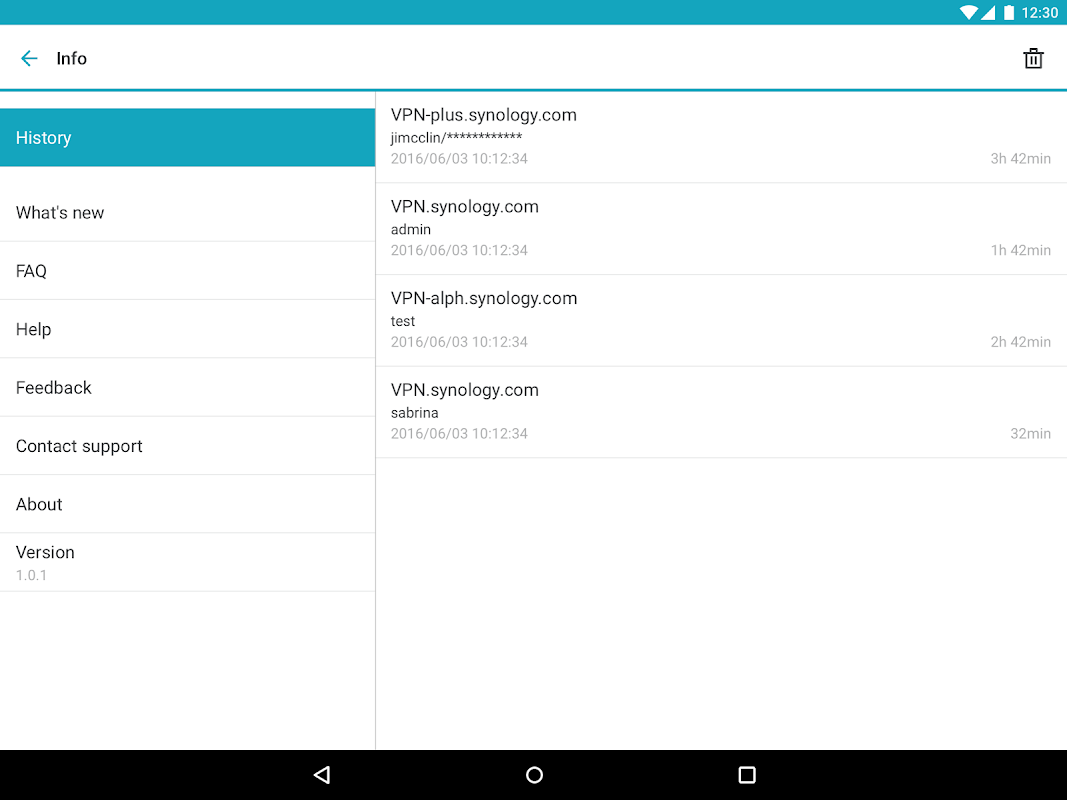Open recent apps square button

(747, 775)
